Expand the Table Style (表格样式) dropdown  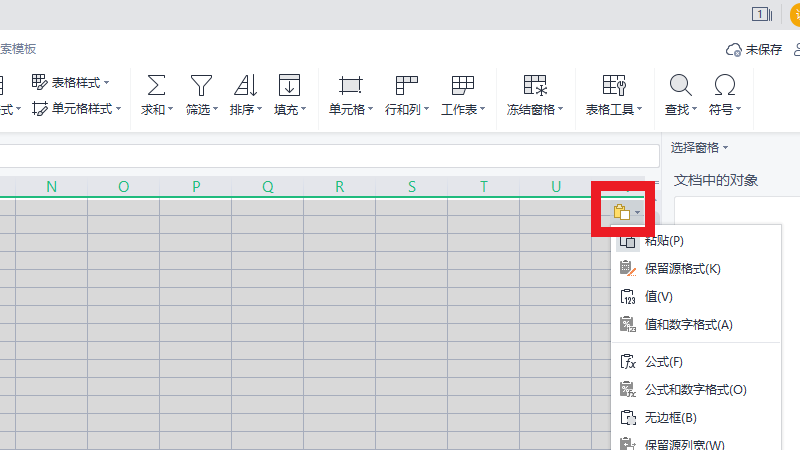(107, 82)
